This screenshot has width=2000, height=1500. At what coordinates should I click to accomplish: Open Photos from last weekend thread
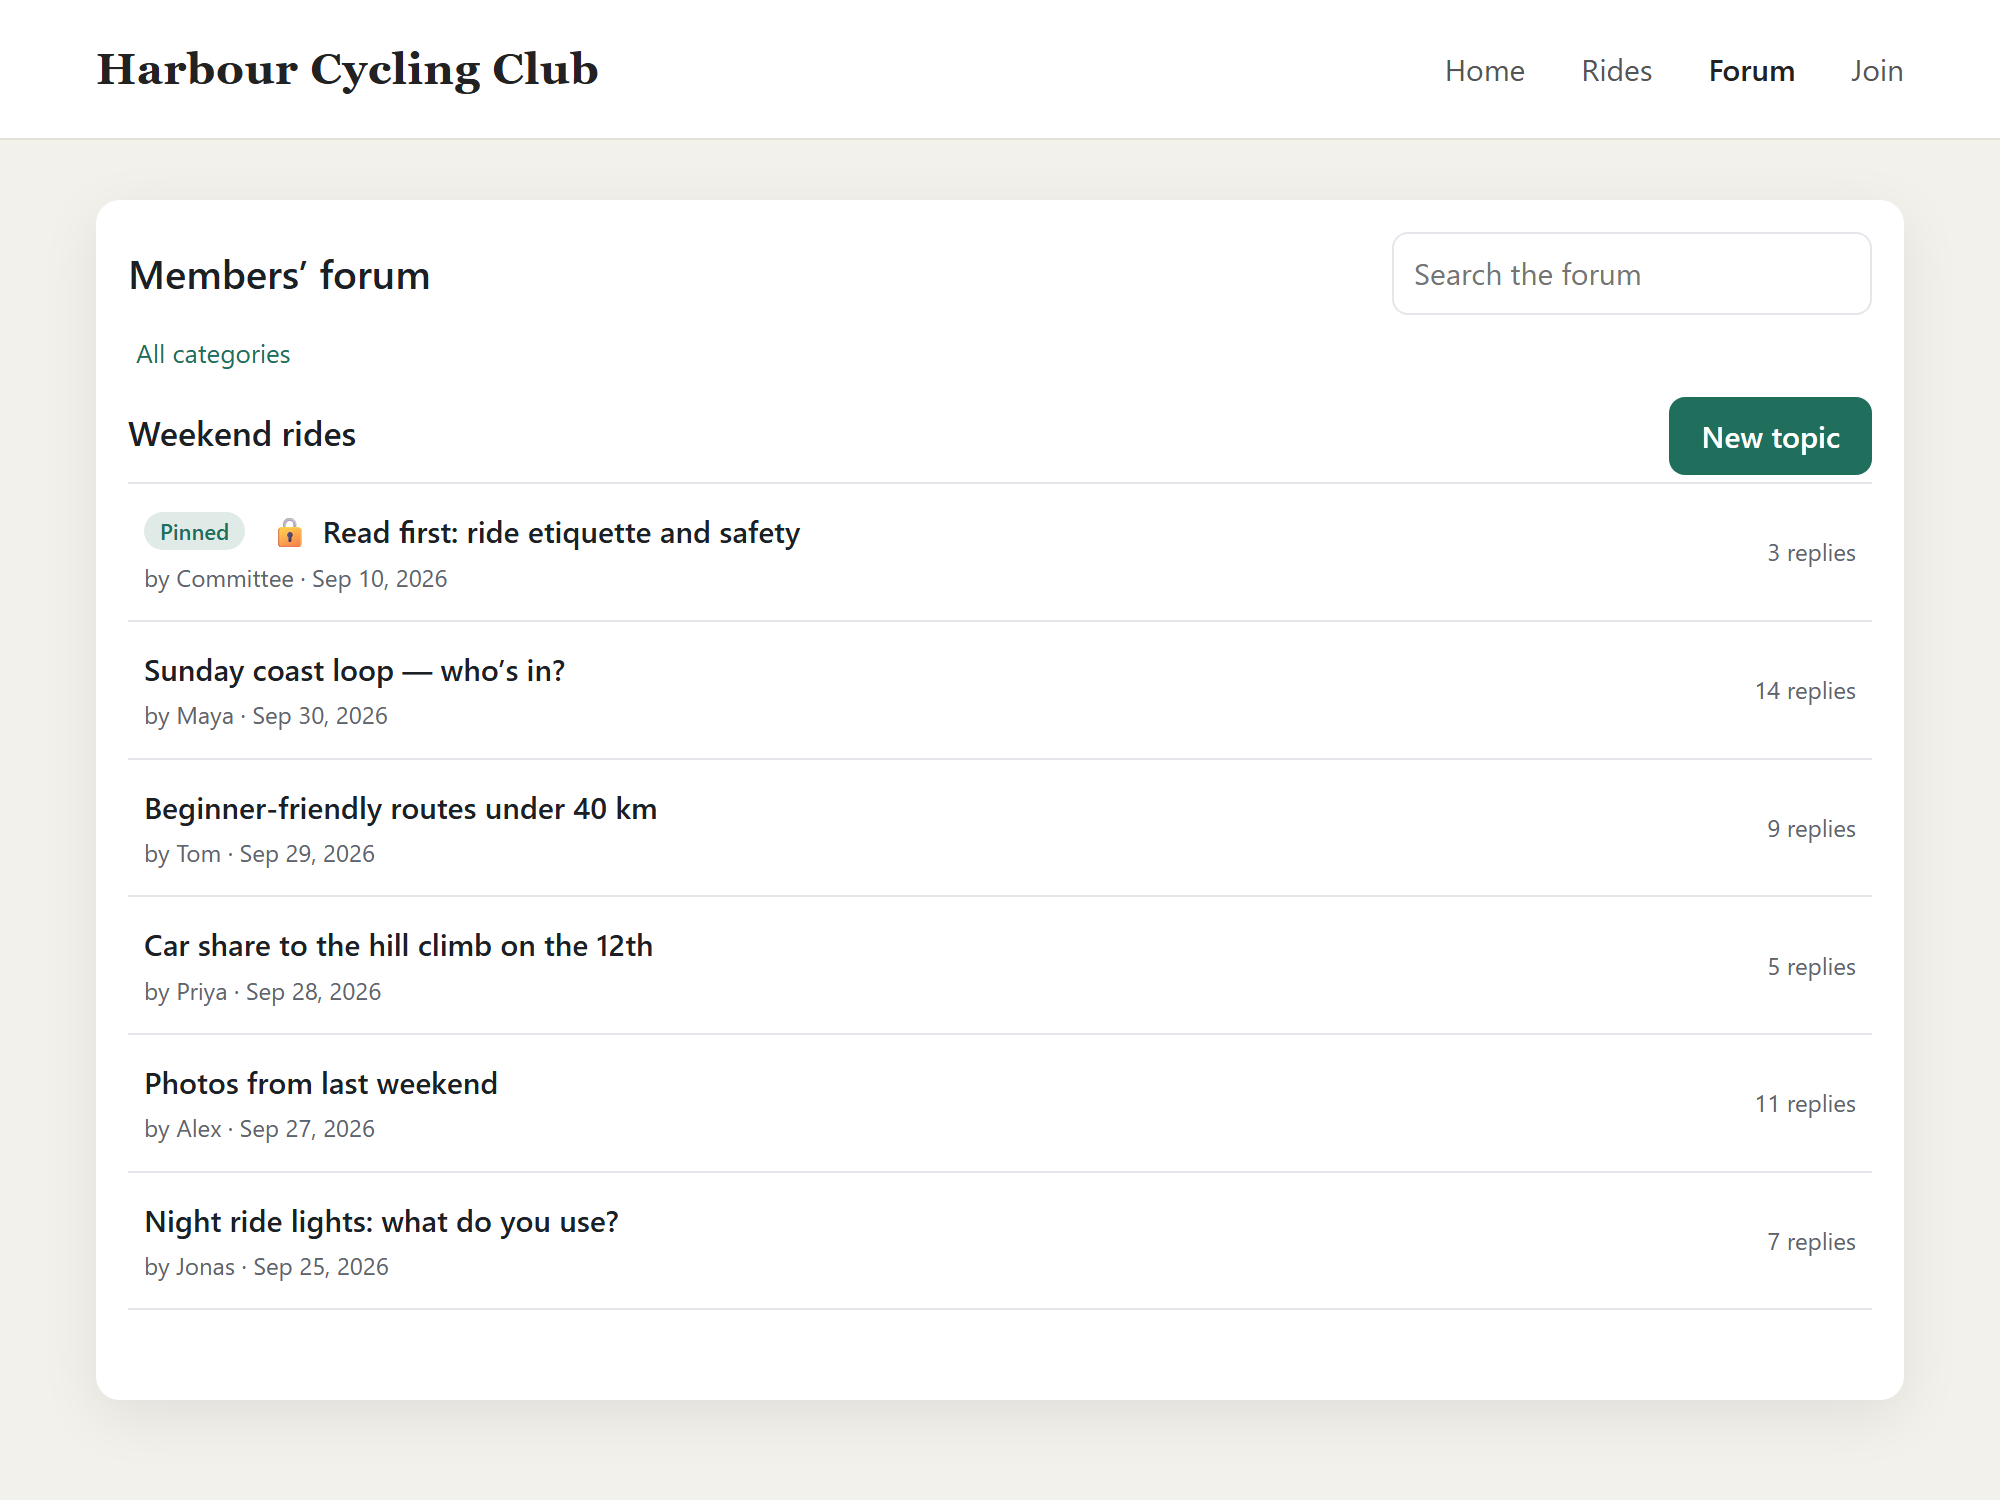[321, 1084]
